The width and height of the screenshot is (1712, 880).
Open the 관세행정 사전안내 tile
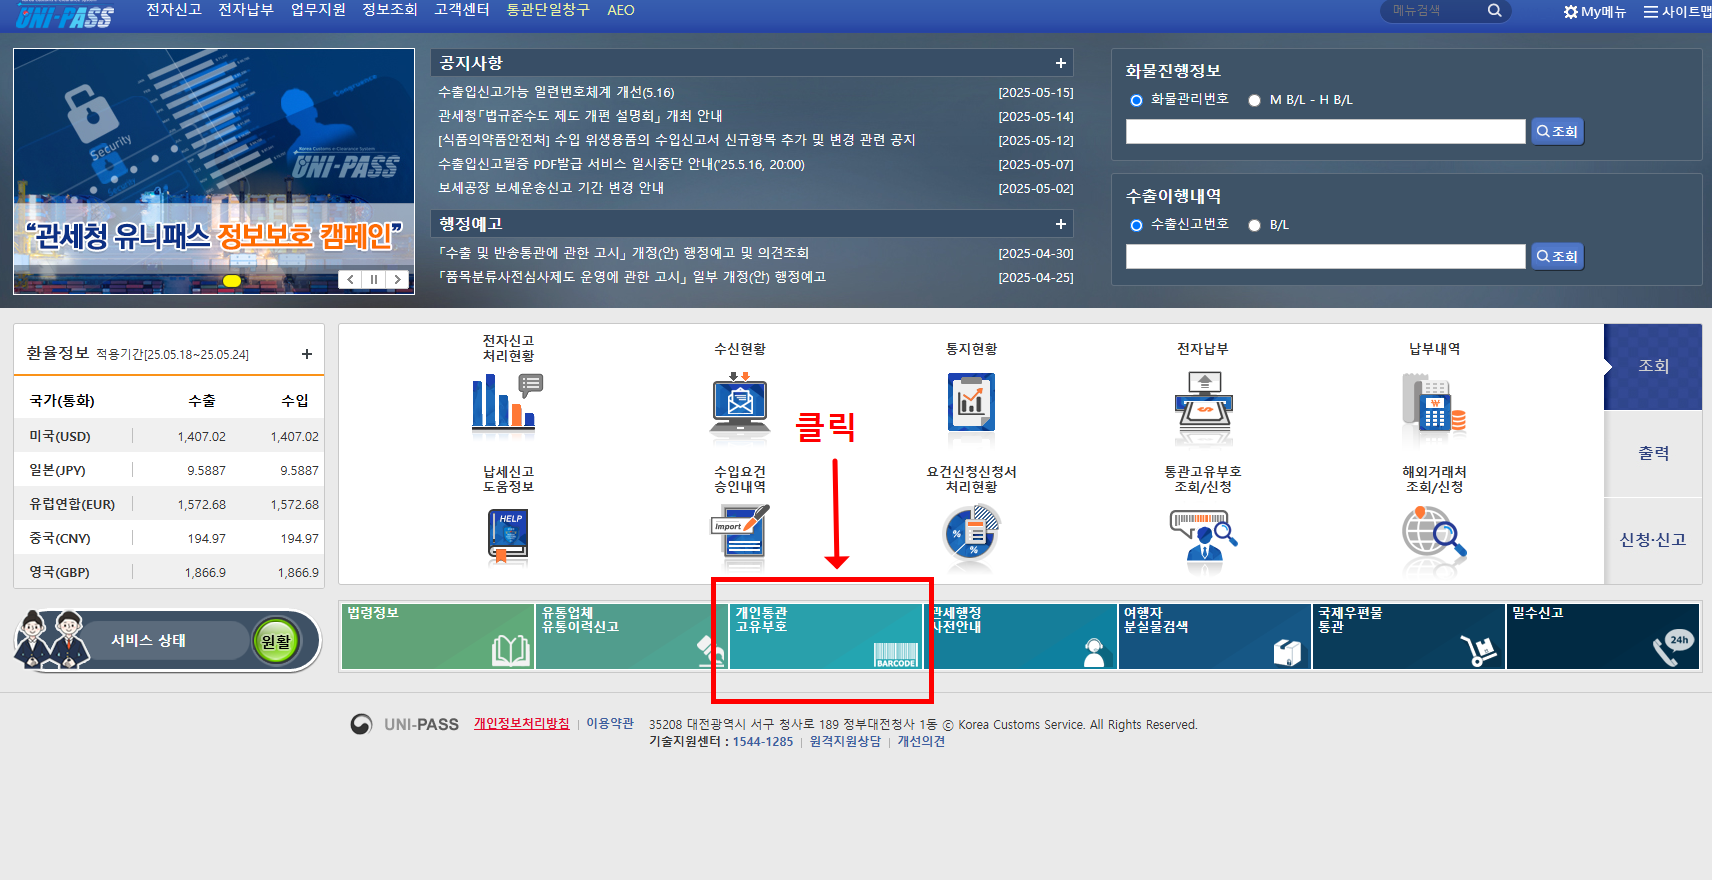click(x=1020, y=636)
